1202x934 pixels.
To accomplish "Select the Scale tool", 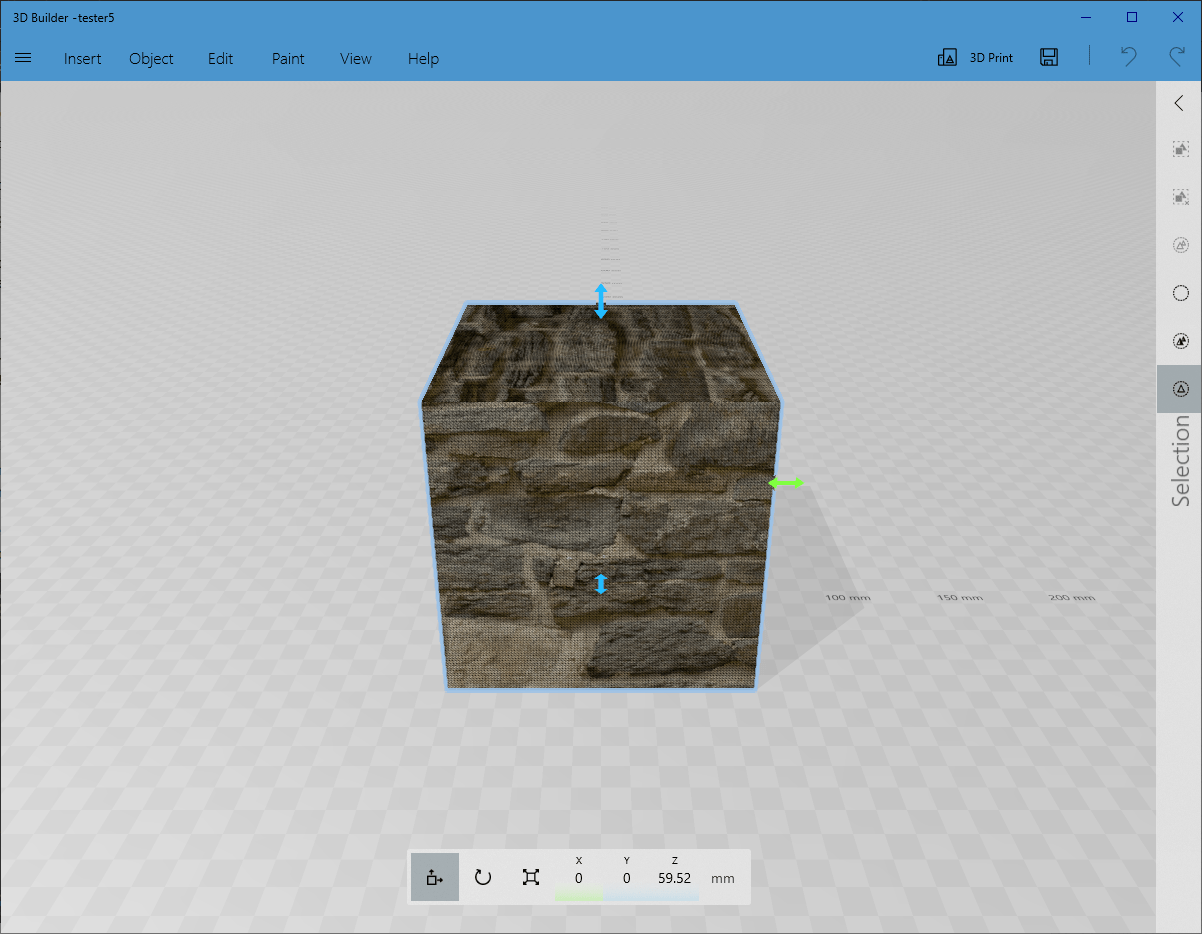I will pyautogui.click(x=530, y=877).
